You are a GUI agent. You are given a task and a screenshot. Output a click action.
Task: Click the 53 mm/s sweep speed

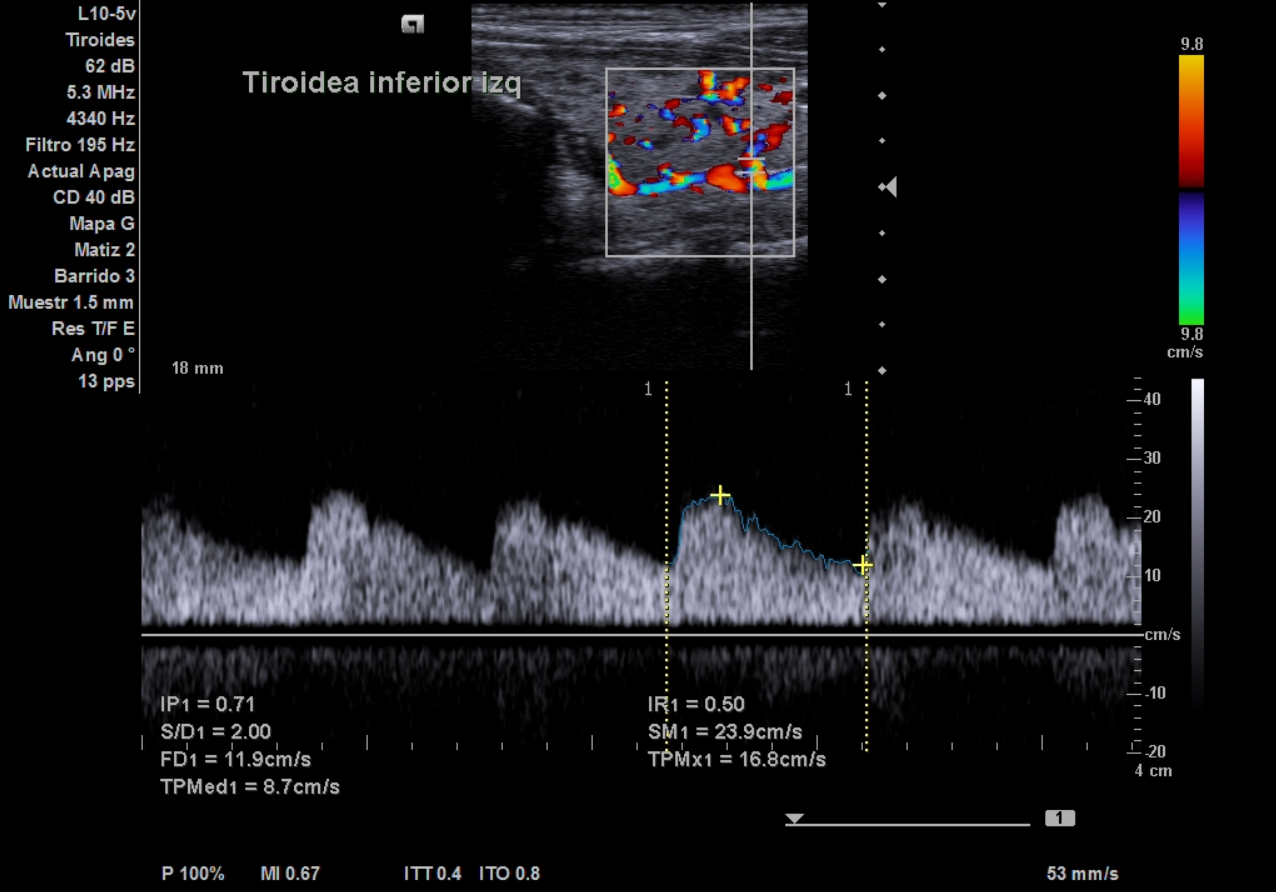pos(1082,874)
